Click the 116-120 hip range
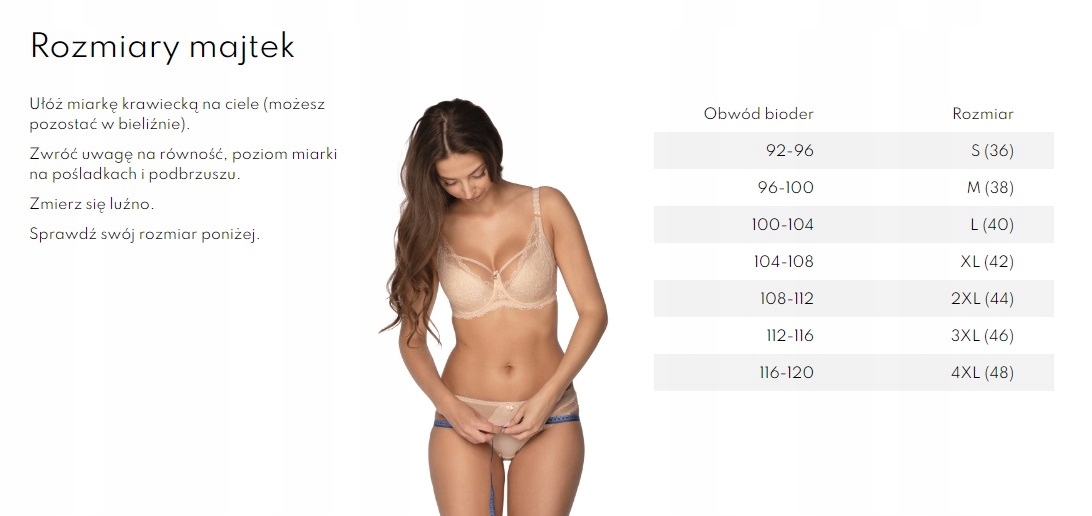The width and height of the screenshot is (1092, 516). click(x=786, y=372)
